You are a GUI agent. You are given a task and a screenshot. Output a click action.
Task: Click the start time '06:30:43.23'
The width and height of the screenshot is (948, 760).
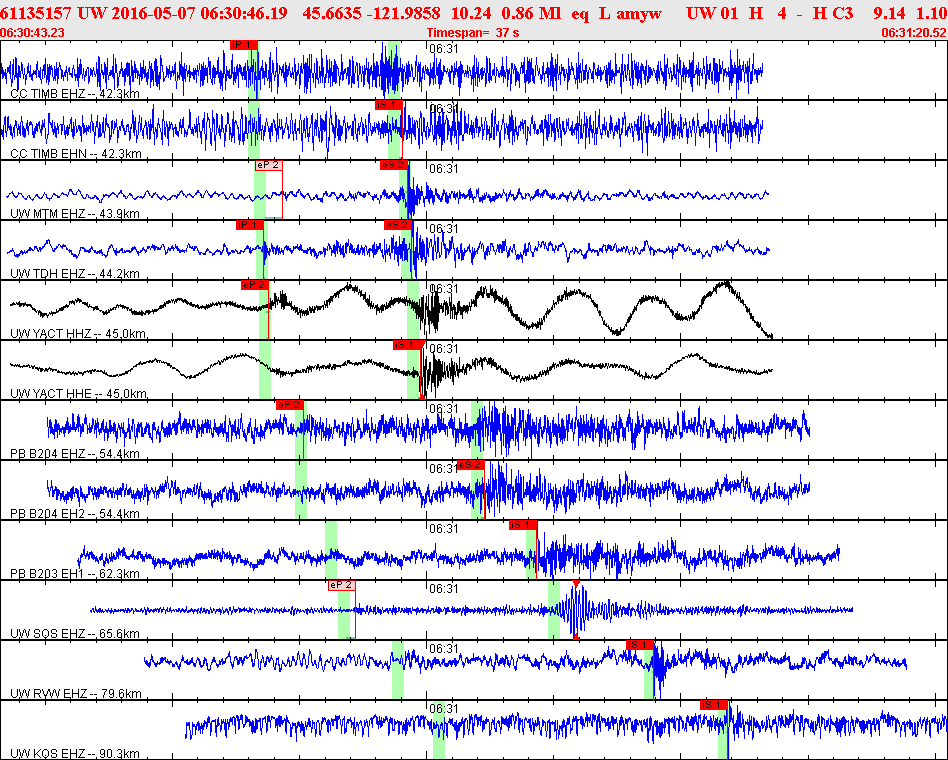tap(33, 33)
